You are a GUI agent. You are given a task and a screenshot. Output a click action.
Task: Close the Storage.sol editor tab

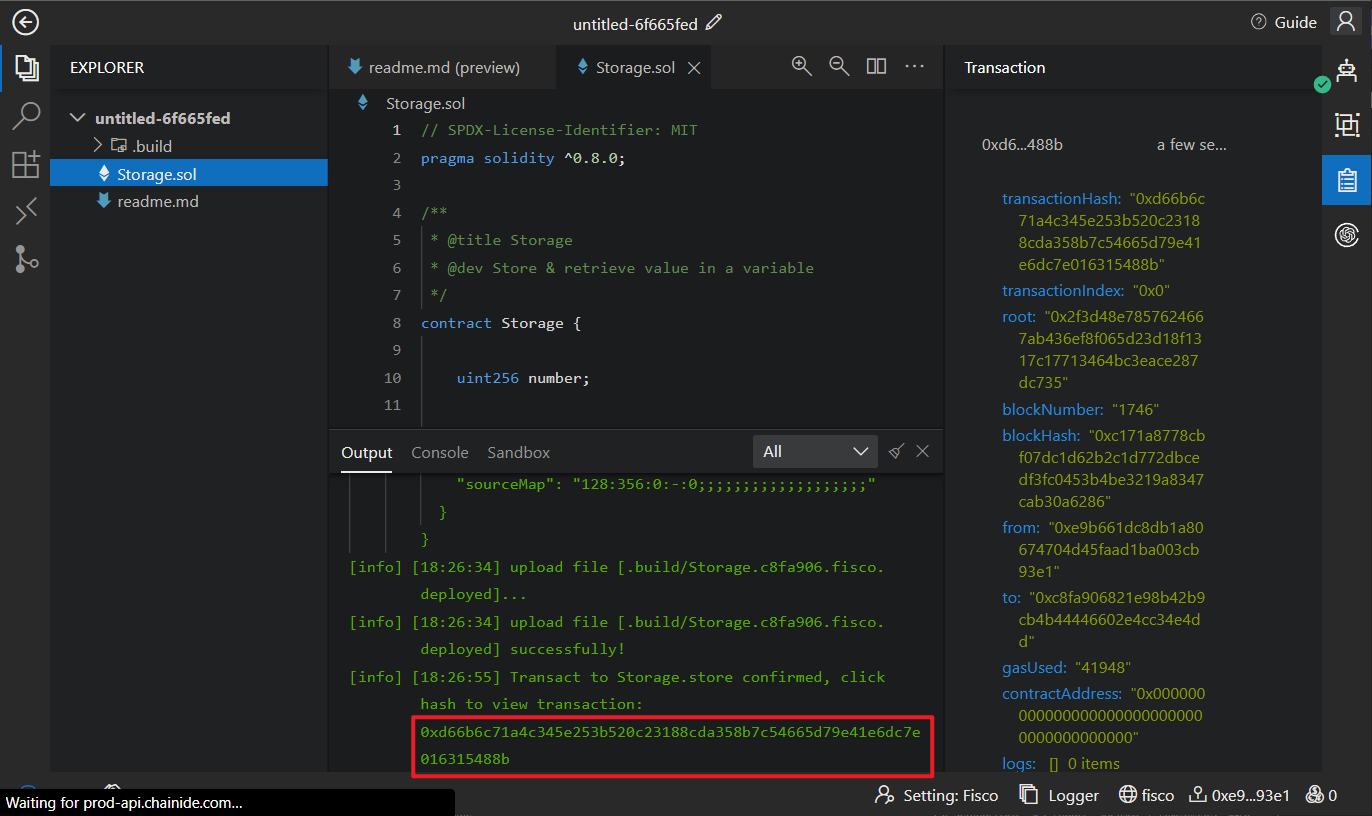(x=694, y=68)
